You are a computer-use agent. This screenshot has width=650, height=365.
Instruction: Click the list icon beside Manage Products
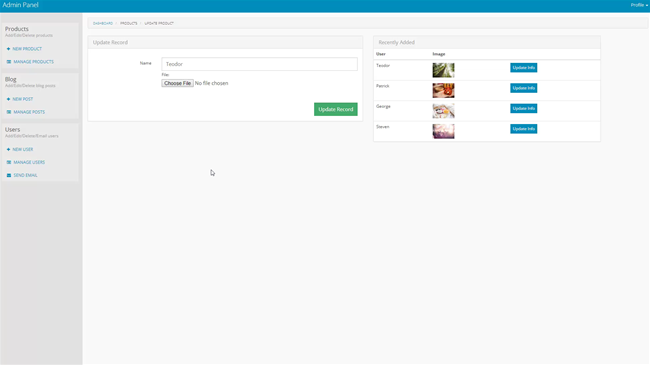pyautogui.click(x=9, y=62)
